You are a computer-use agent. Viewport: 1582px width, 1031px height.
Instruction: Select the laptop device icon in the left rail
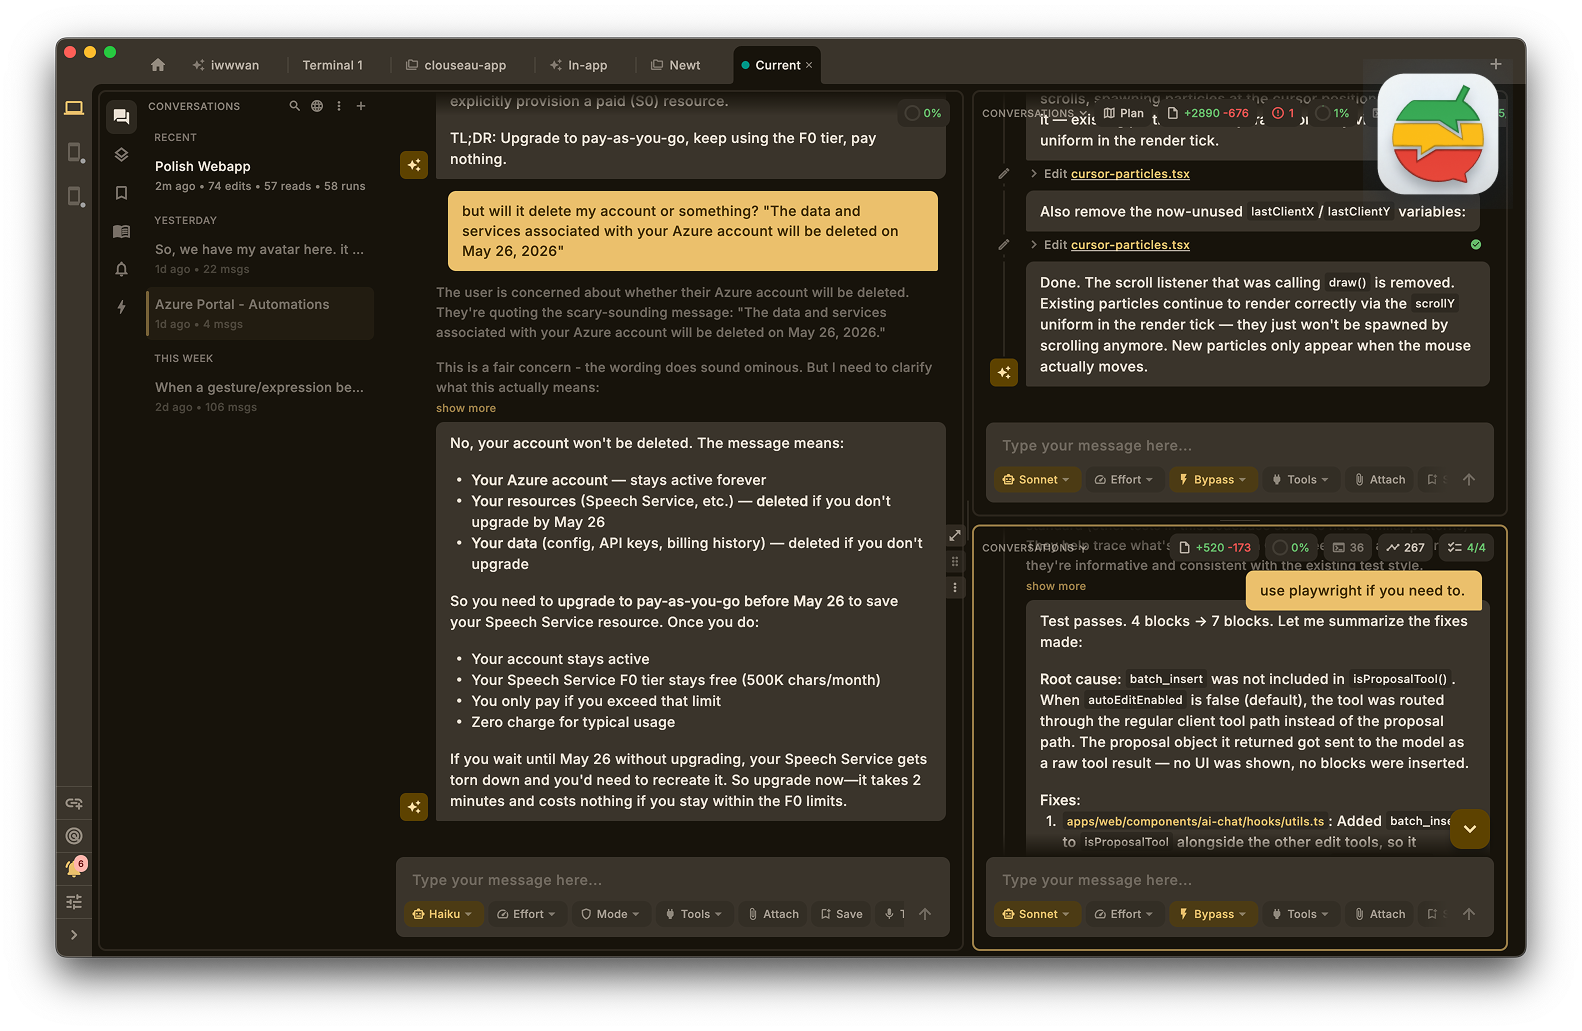tap(74, 108)
